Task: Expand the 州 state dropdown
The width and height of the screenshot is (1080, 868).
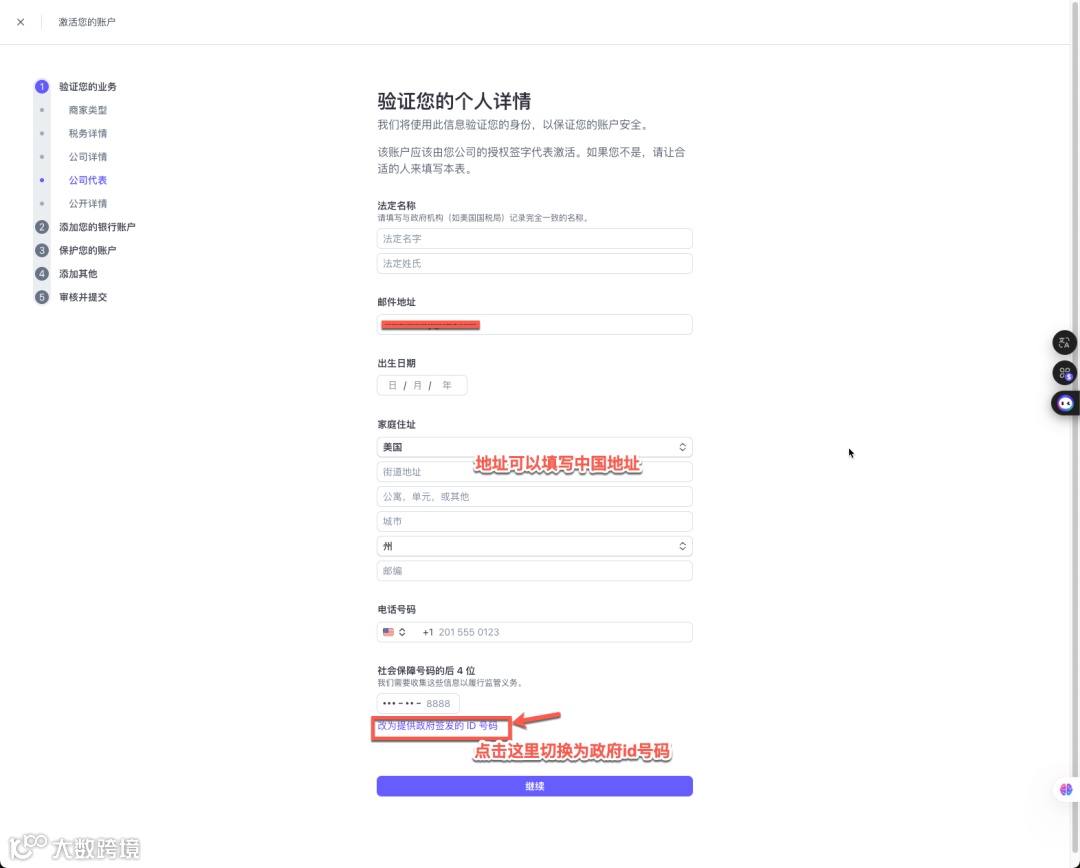Action: pos(534,546)
